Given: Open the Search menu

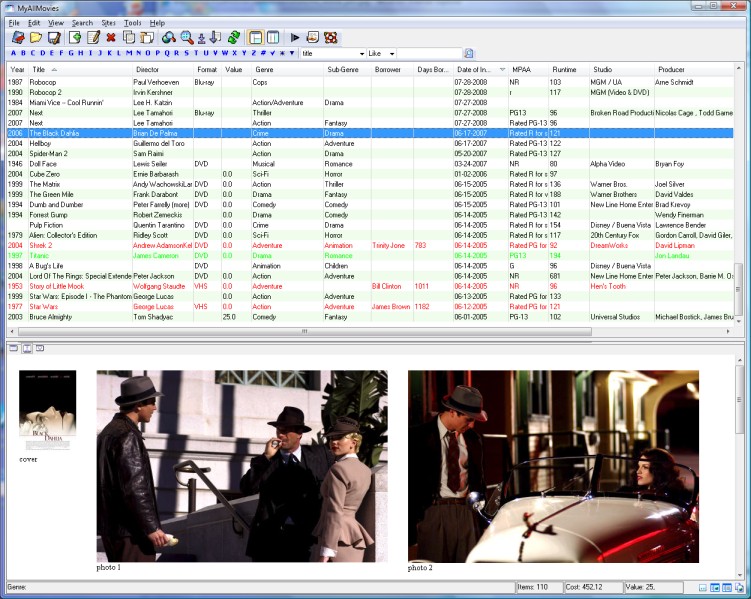Looking at the screenshot, I should tap(82, 23).
